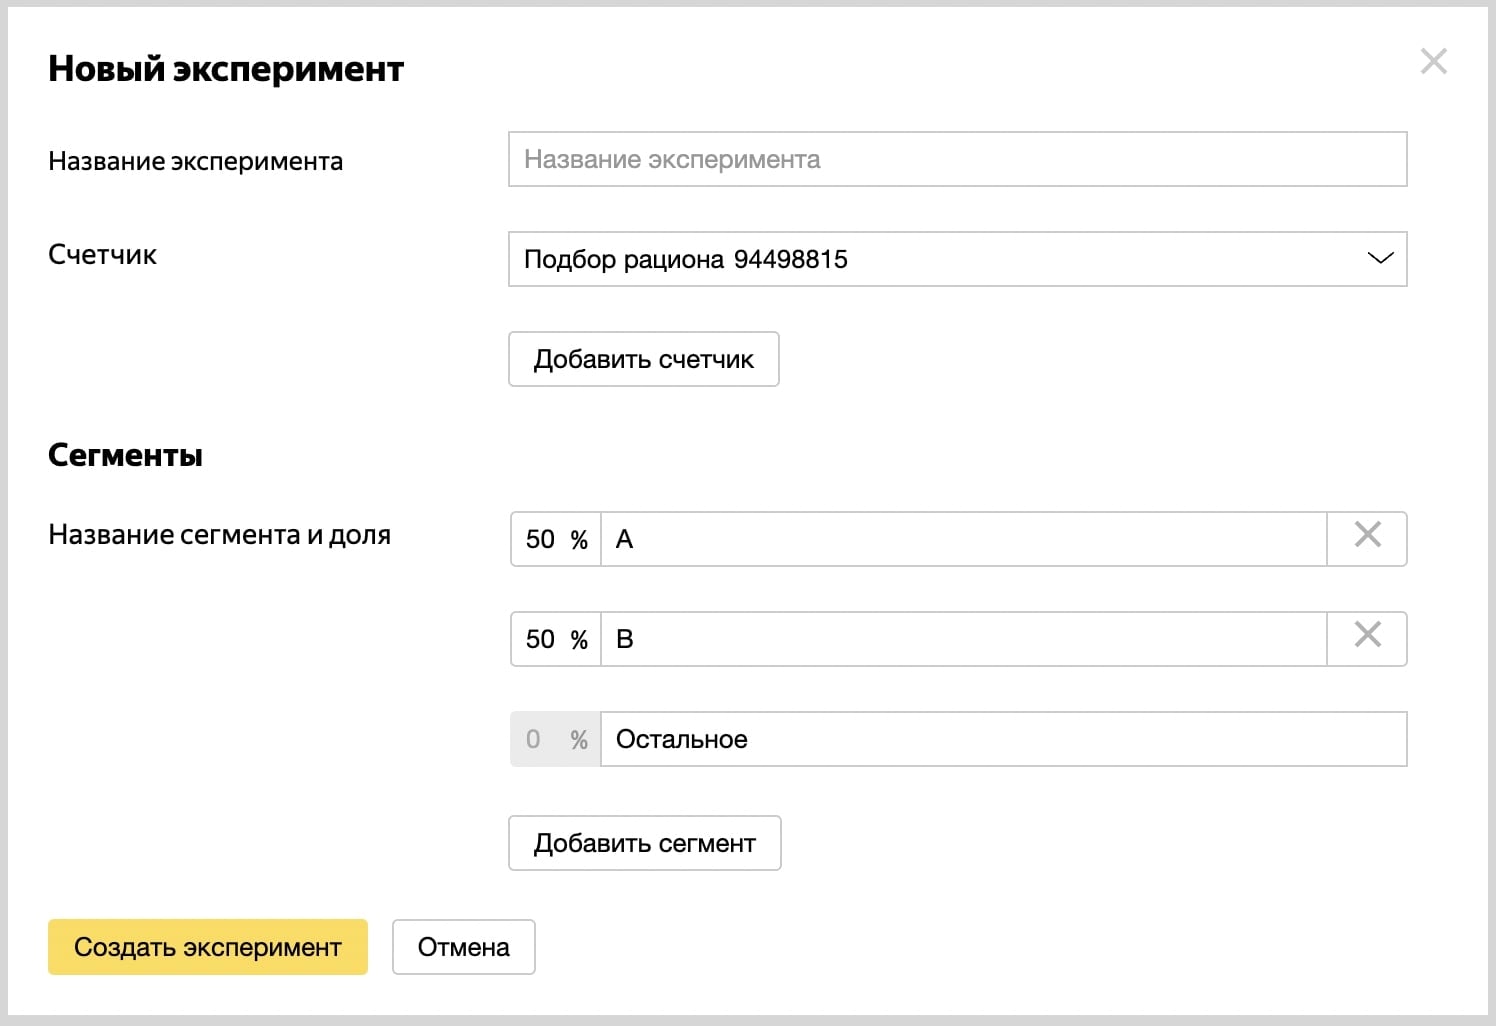Edit the name field of segment A

962,540
